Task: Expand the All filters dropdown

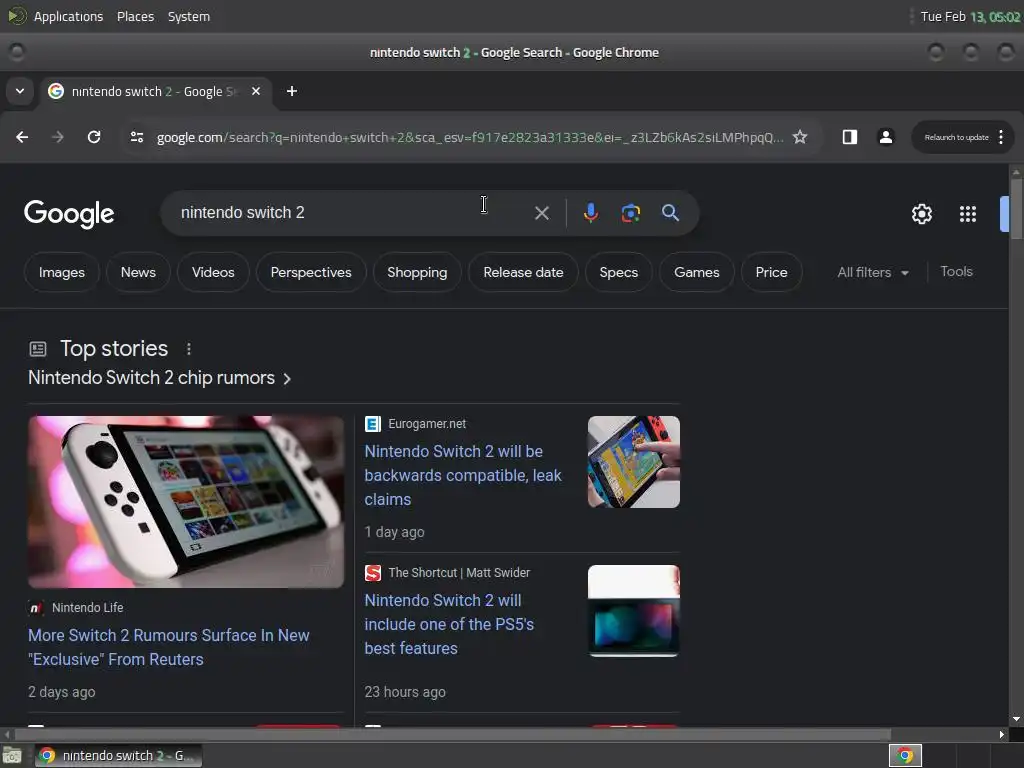Action: click(872, 272)
